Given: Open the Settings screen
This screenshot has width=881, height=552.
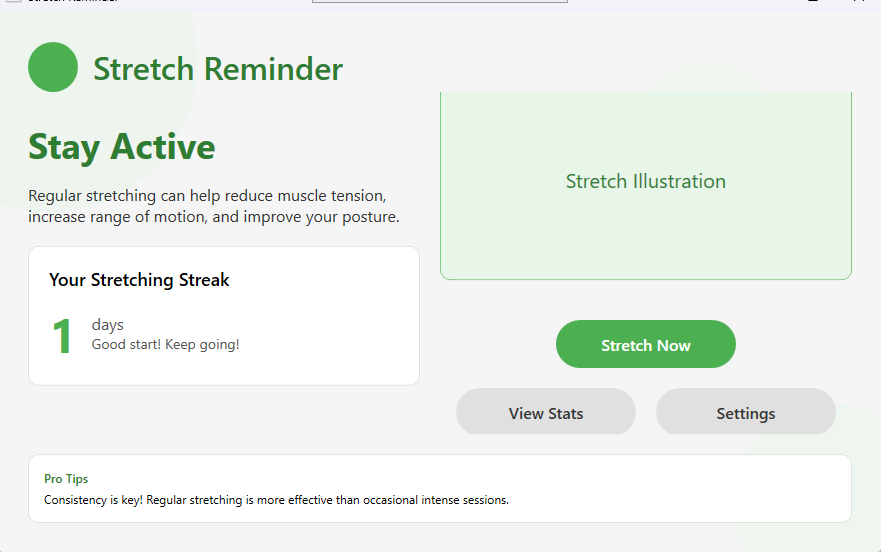Looking at the screenshot, I should click(746, 411).
